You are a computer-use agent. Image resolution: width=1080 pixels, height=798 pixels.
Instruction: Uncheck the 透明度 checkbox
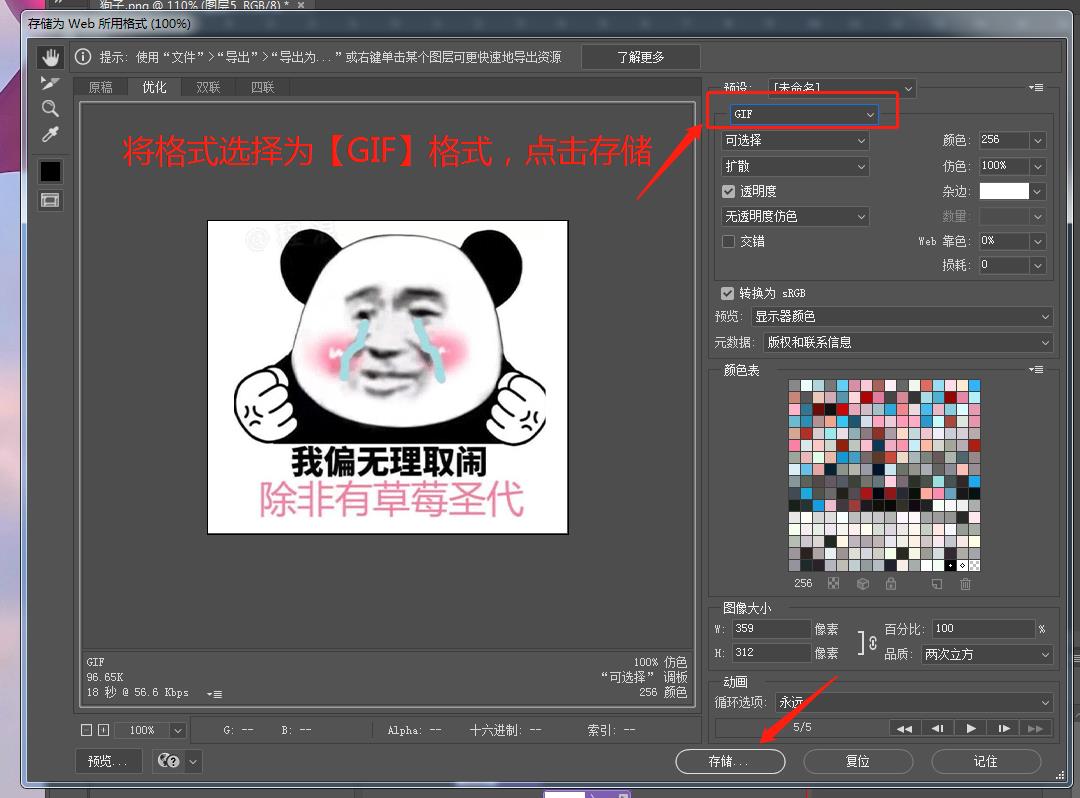[x=728, y=191]
